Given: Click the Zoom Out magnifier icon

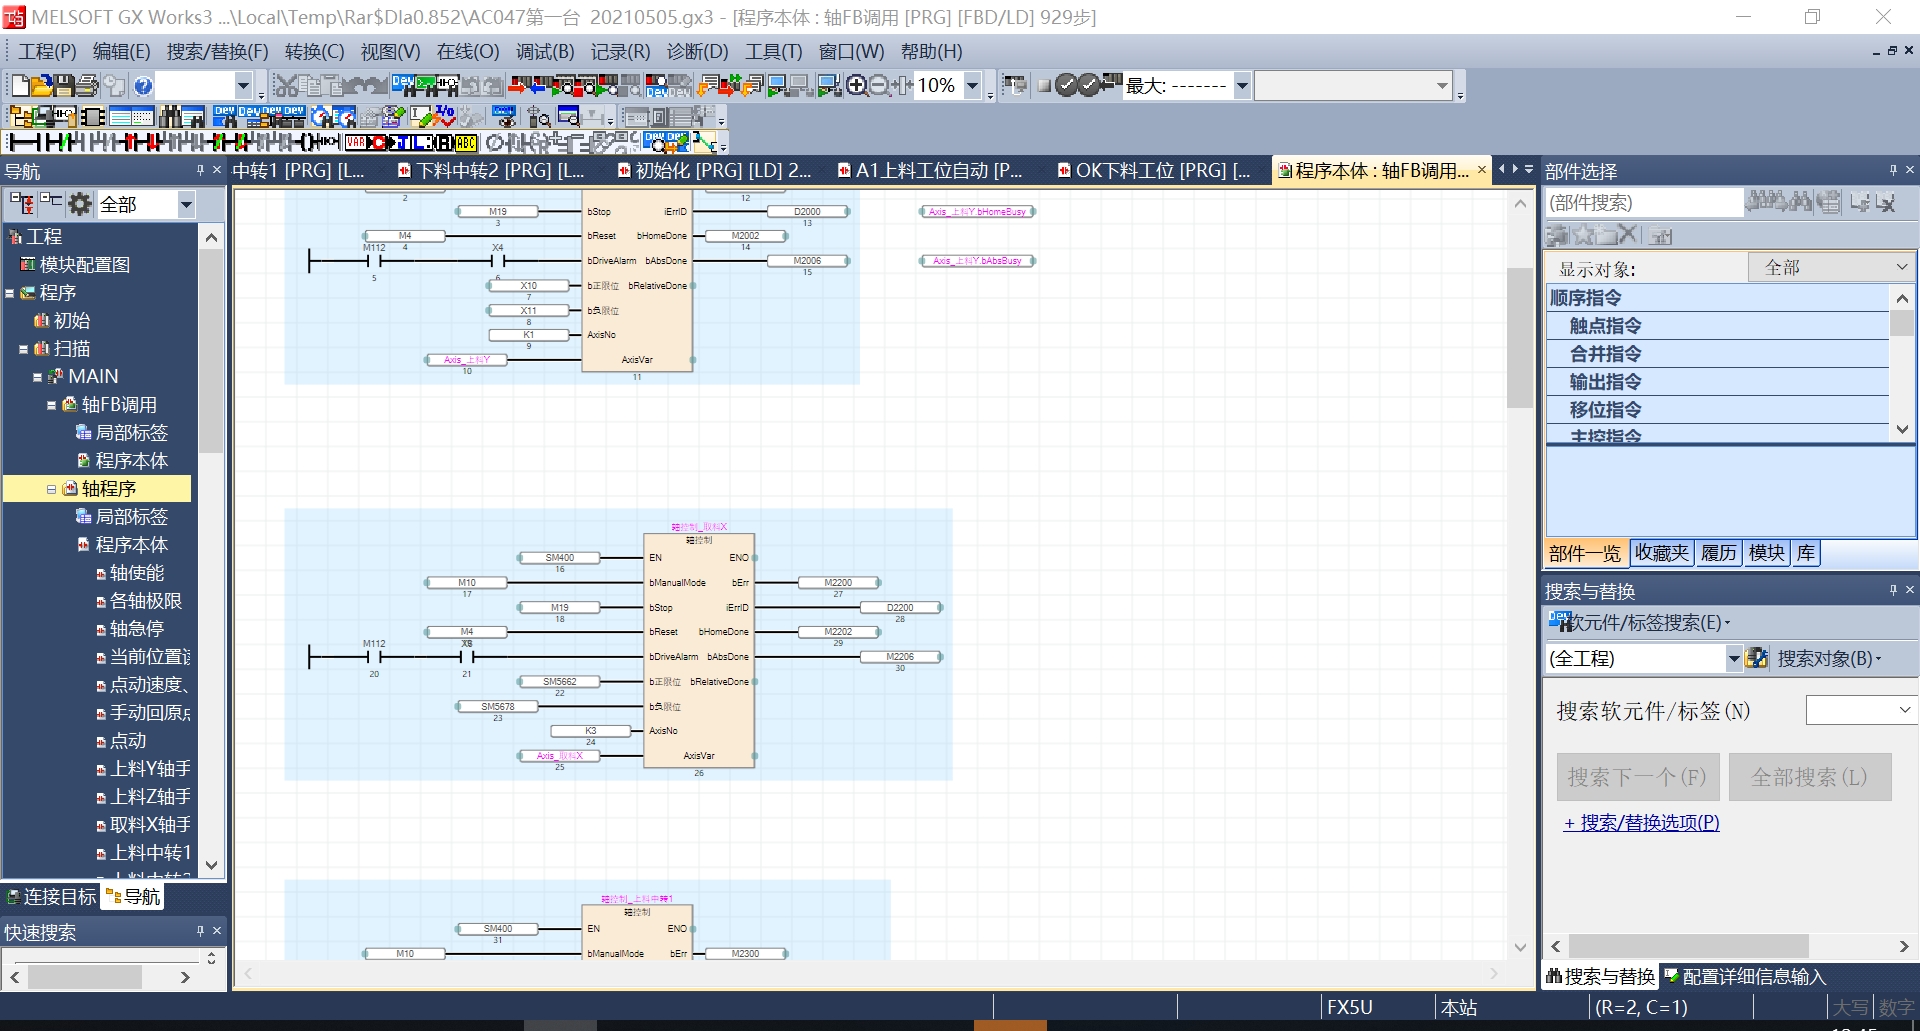Looking at the screenshot, I should (x=879, y=86).
